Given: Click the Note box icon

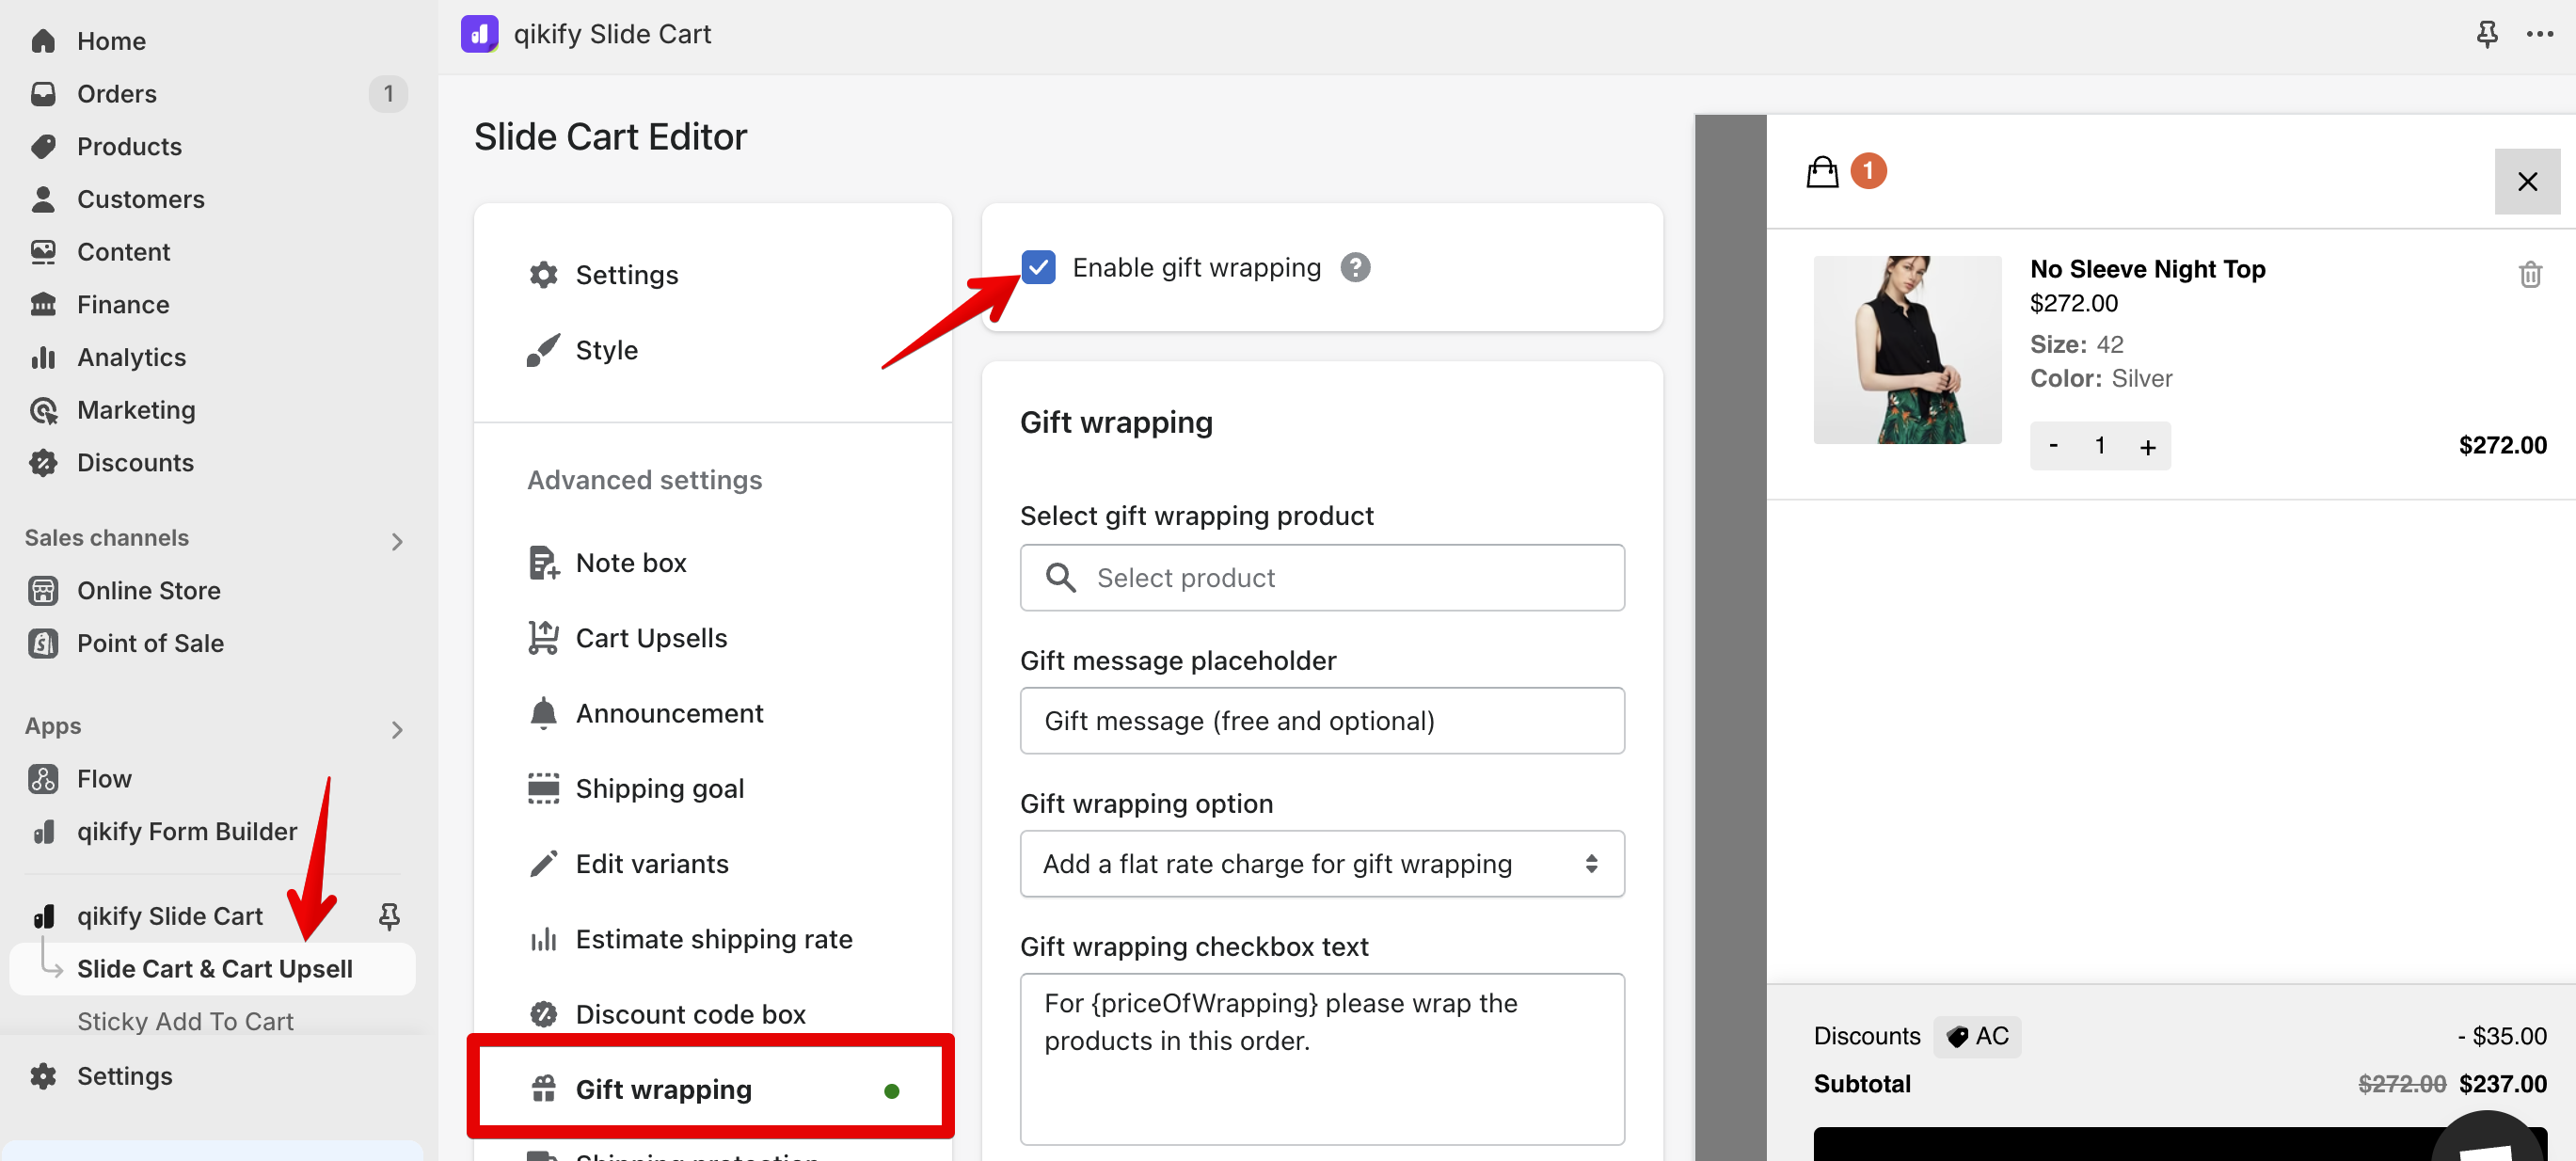Looking at the screenshot, I should click(543, 562).
